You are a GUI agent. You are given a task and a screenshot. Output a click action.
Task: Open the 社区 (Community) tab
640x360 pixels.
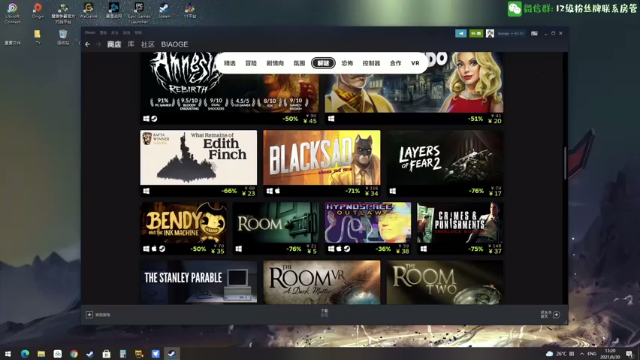tap(147, 44)
